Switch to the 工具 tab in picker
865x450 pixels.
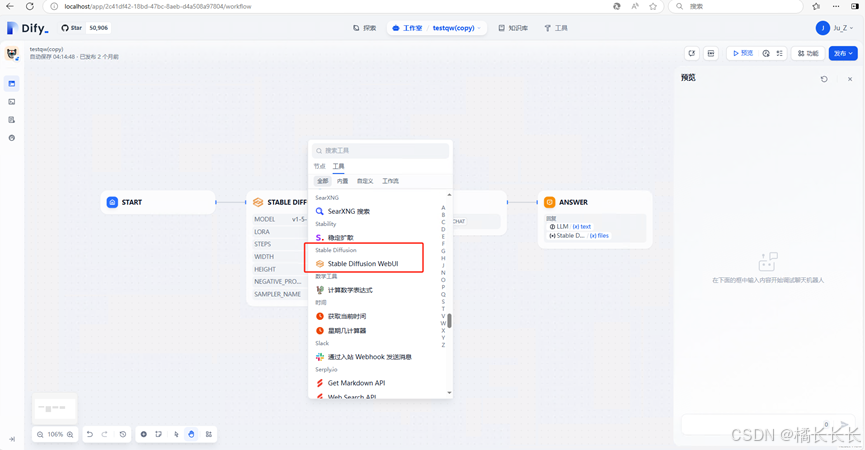339,166
